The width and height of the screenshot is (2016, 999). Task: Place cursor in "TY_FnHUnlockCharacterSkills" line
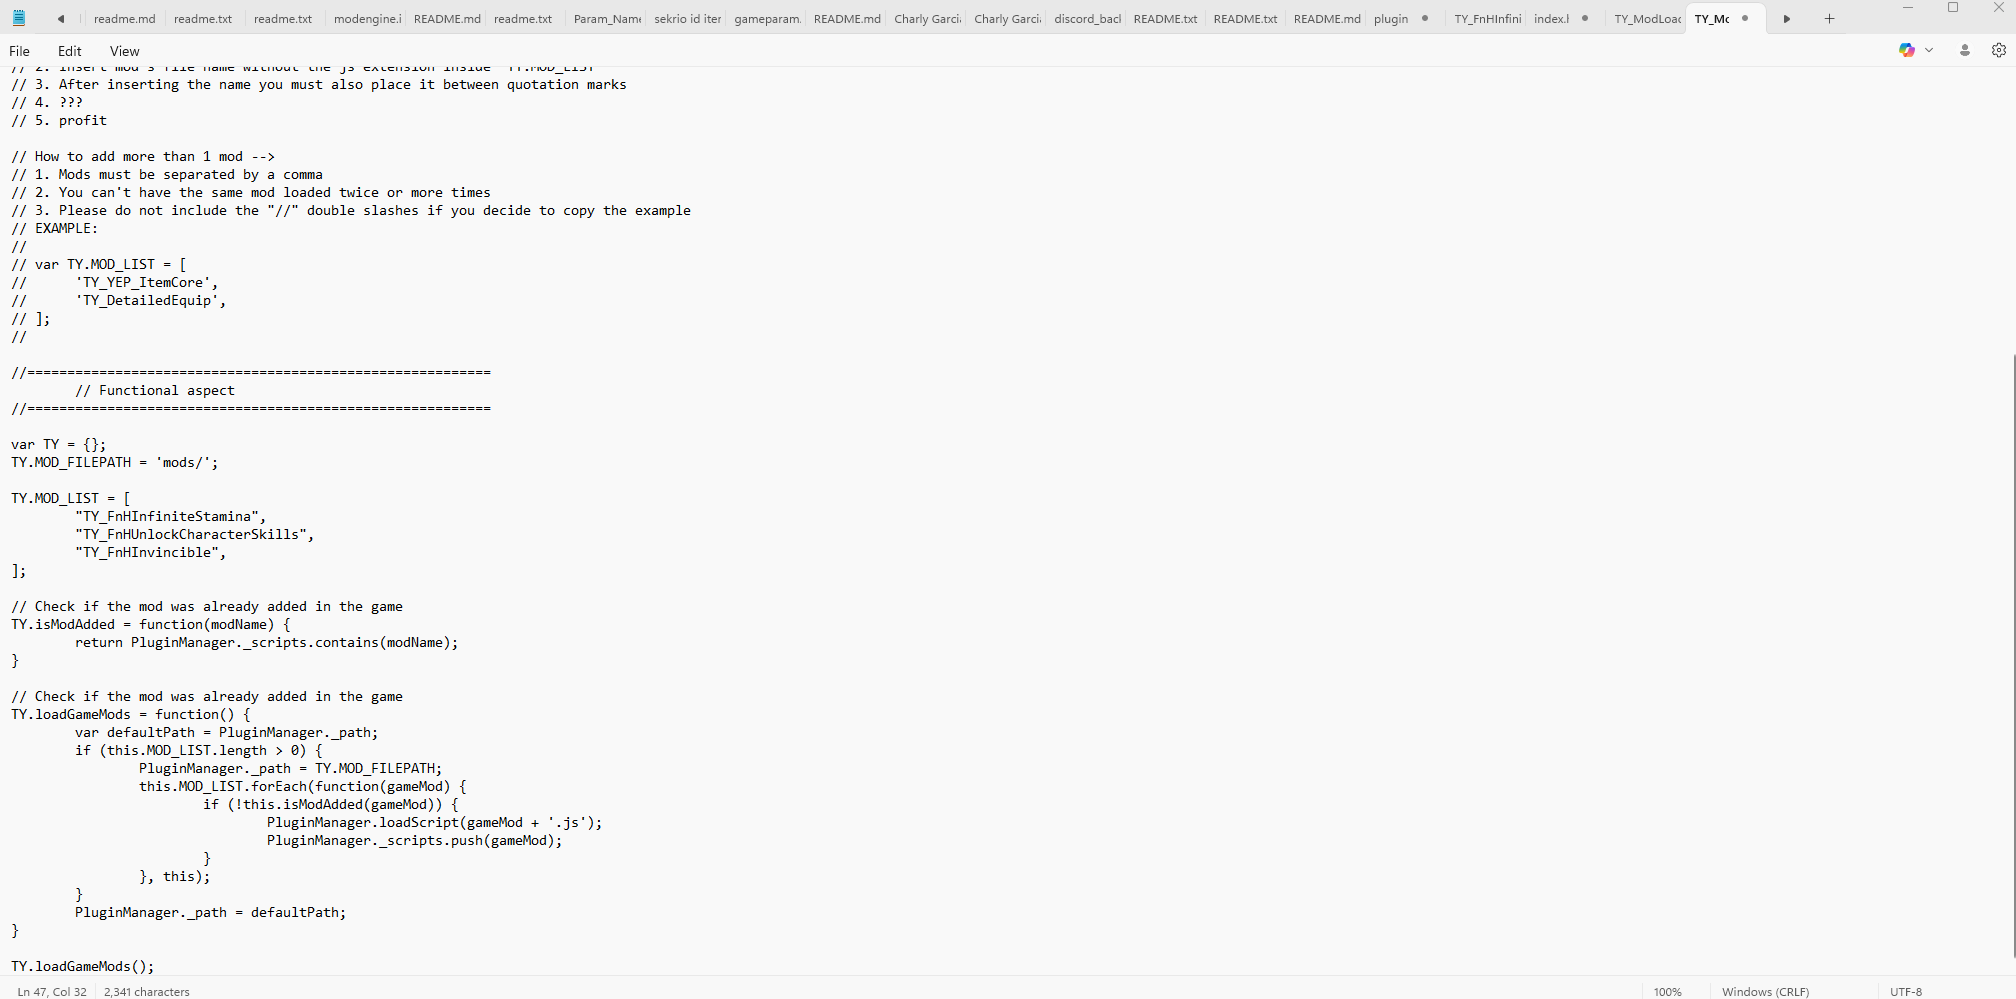pos(195,534)
